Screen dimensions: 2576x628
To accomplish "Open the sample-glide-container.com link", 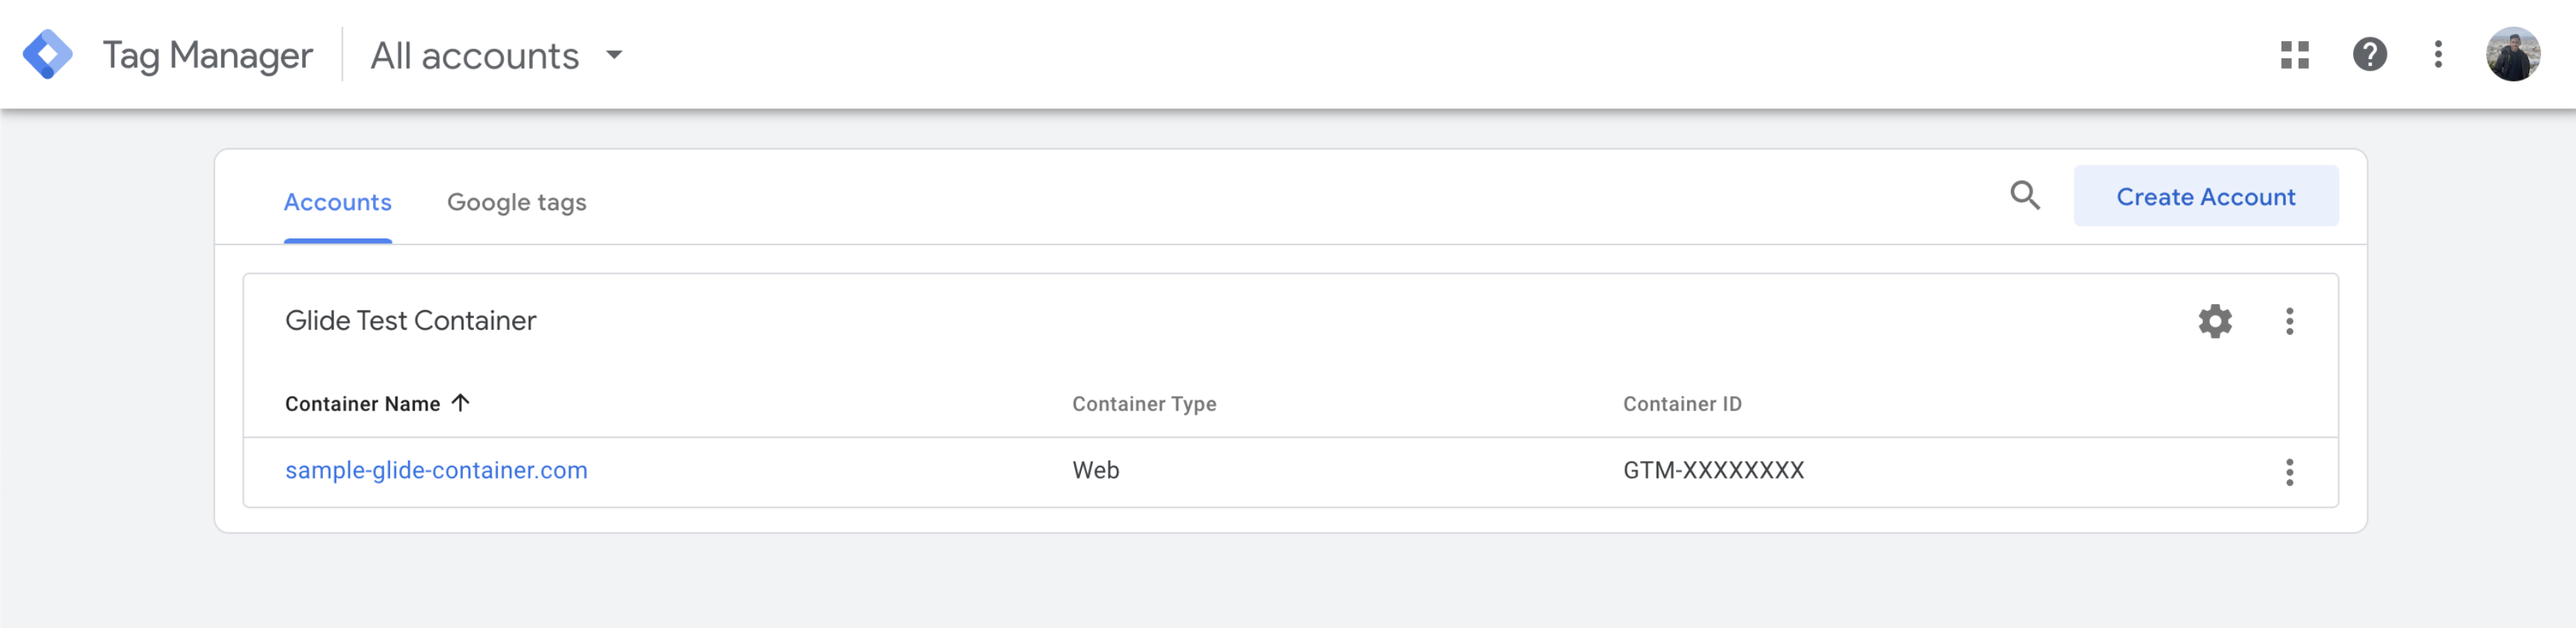I will coord(436,470).
